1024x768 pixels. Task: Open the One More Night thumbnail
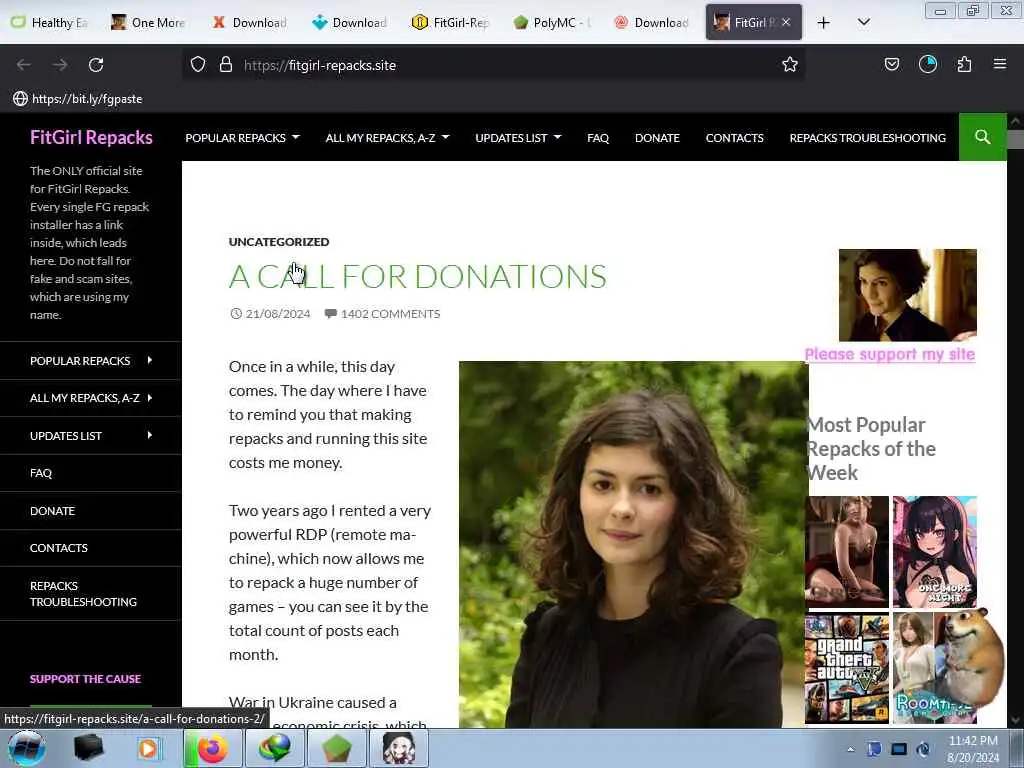(x=935, y=552)
